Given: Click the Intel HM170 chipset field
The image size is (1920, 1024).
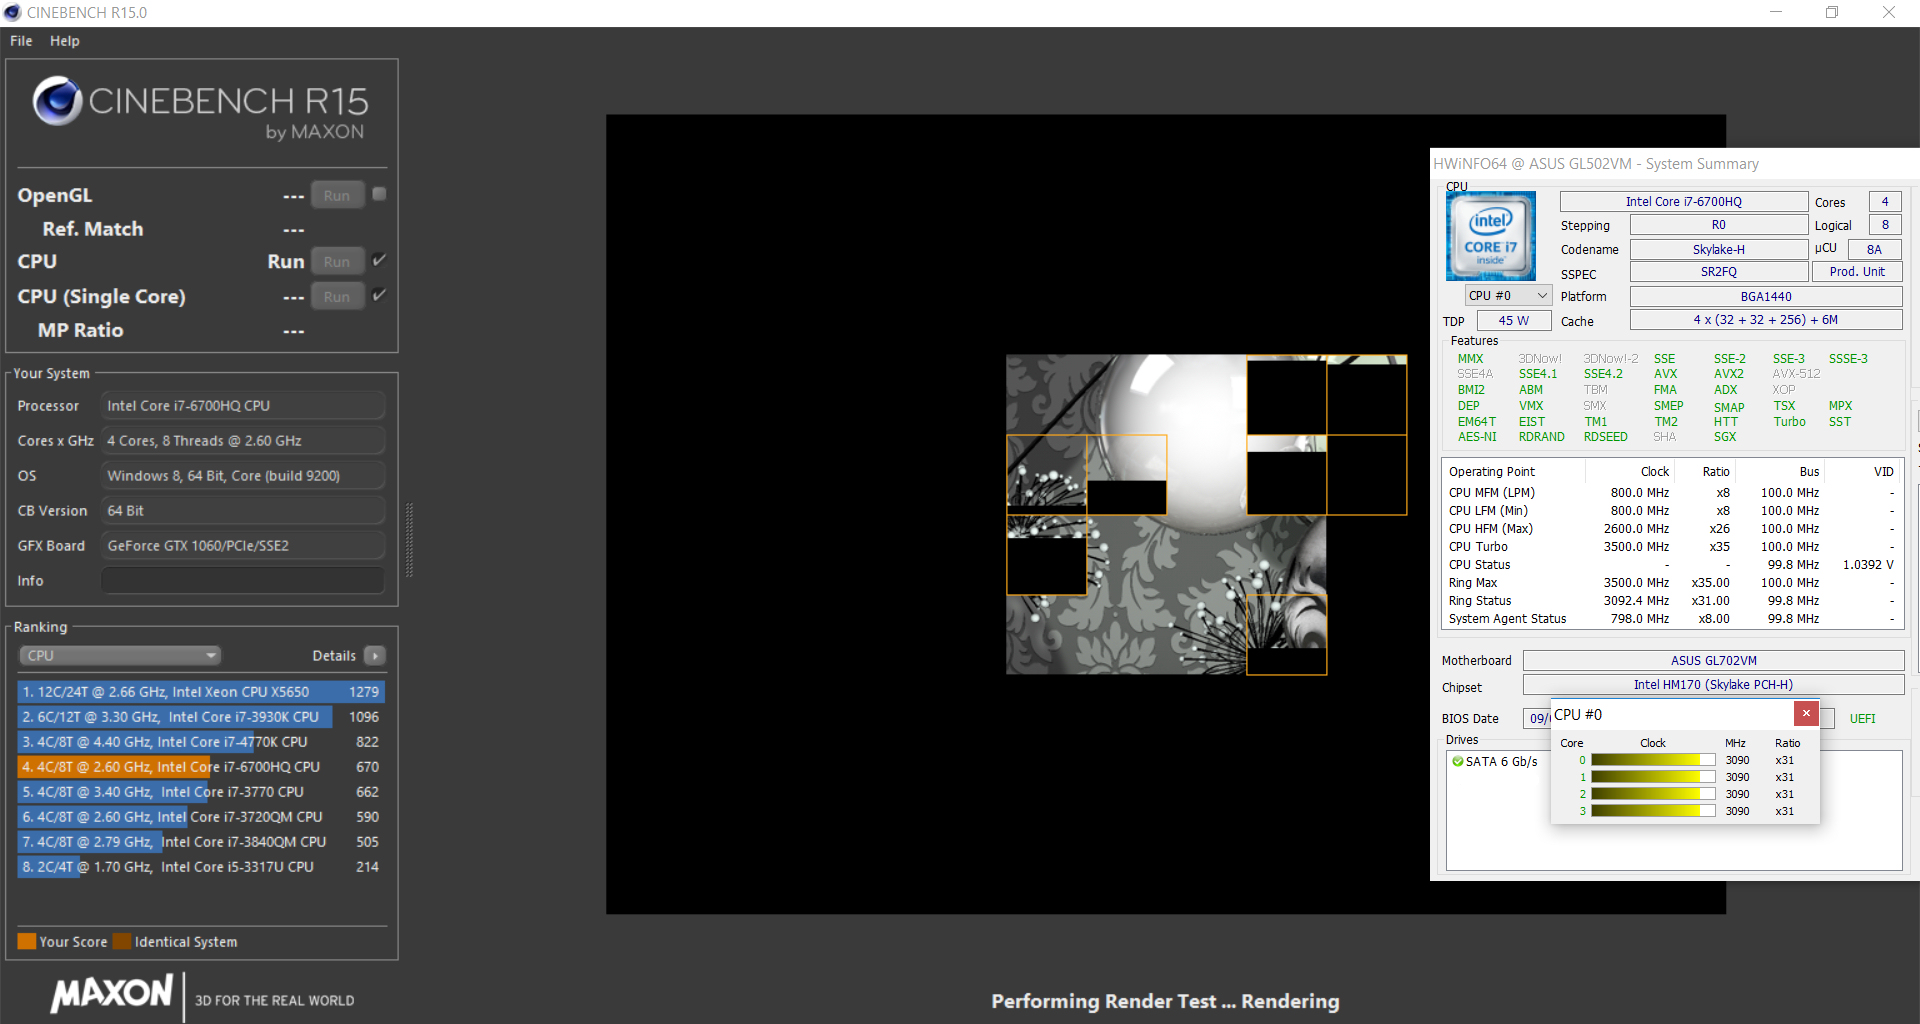Looking at the screenshot, I should pyautogui.click(x=1713, y=685).
